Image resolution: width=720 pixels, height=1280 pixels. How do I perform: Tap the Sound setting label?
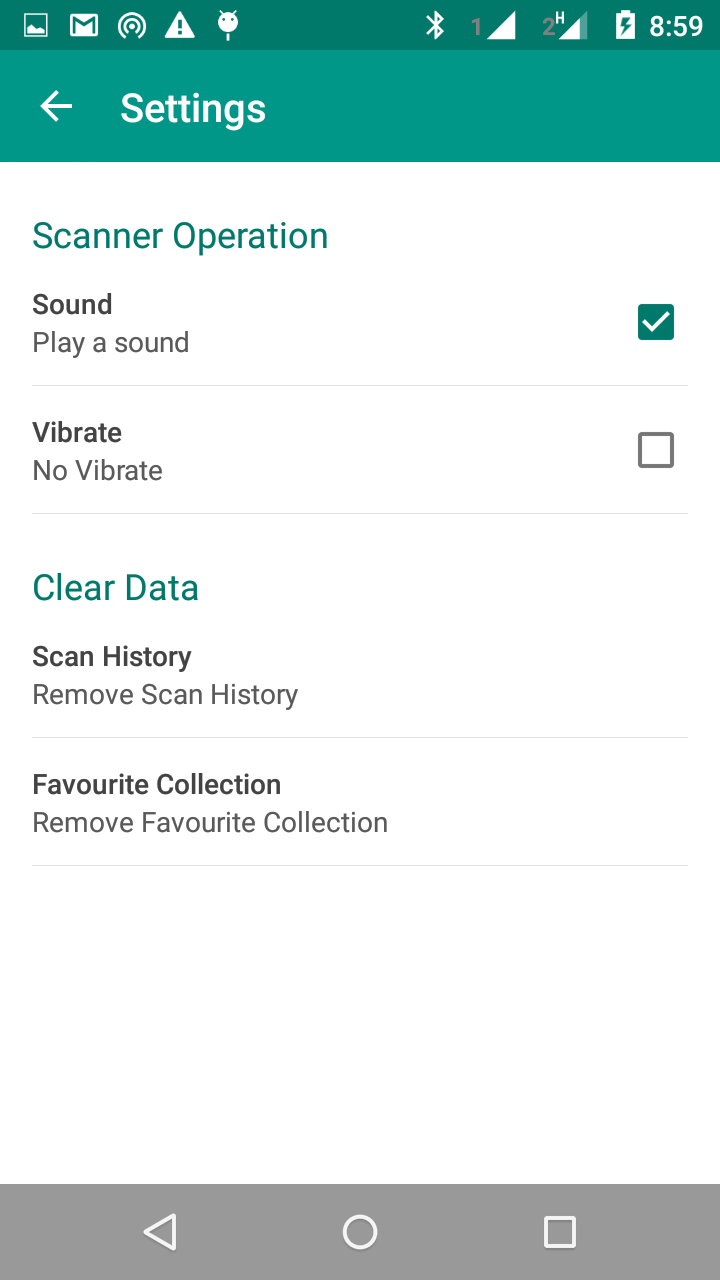click(72, 304)
